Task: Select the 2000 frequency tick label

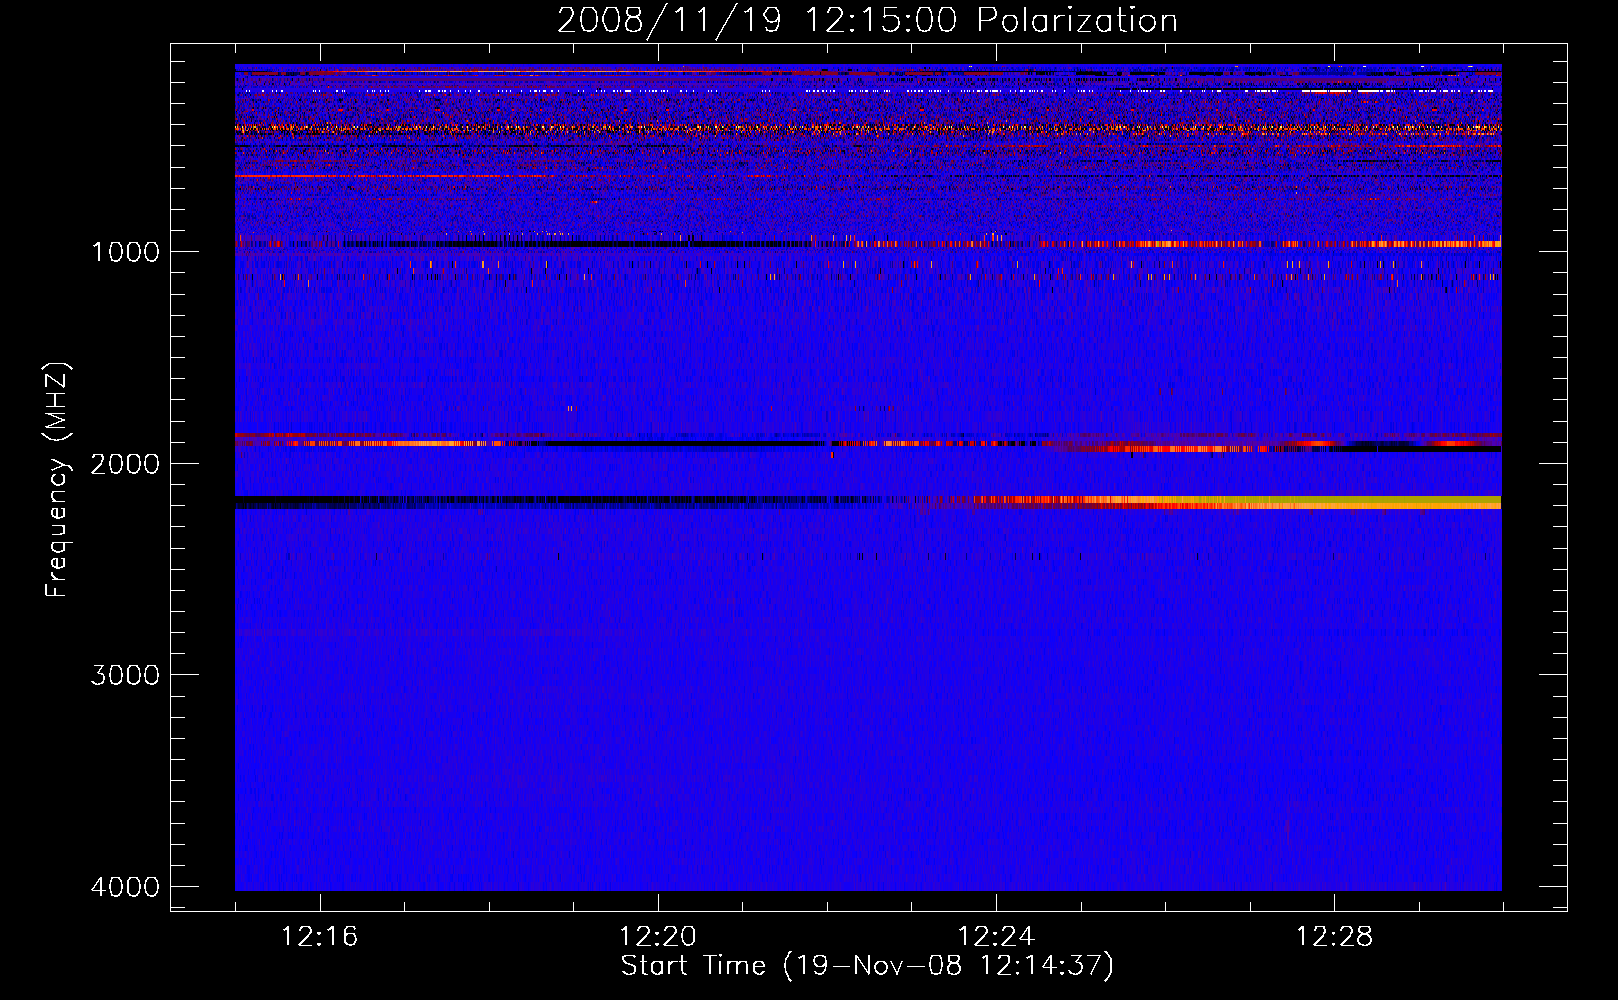Action: click(x=125, y=463)
